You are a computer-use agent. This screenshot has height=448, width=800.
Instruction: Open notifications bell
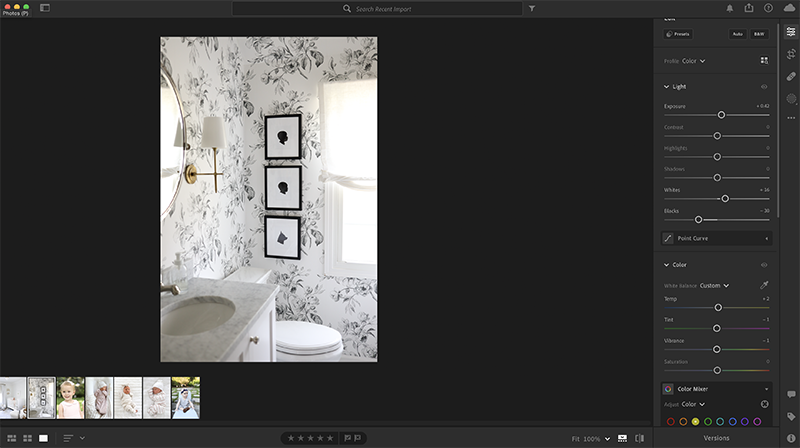[730, 8]
